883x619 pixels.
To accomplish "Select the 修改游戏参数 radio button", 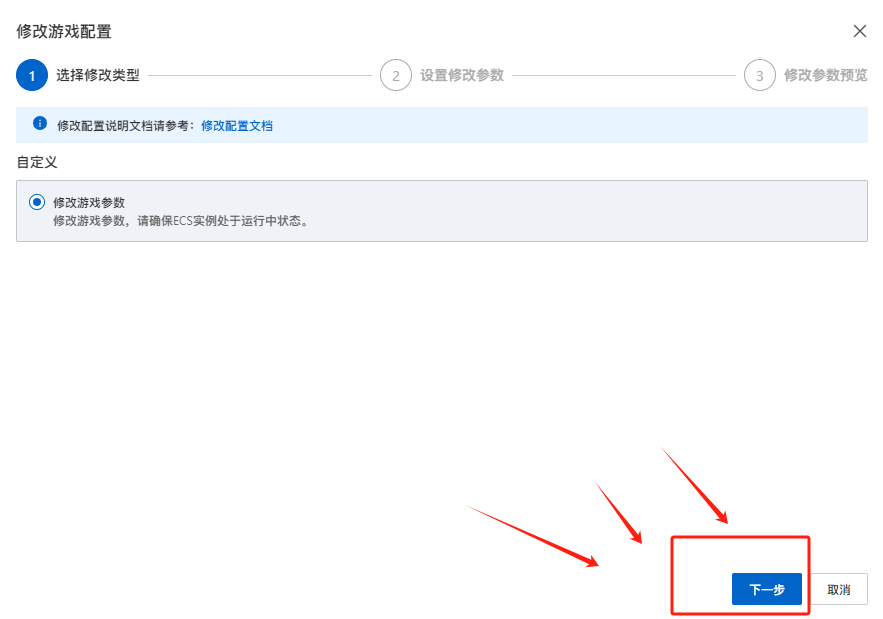I will tap(37, 202).
